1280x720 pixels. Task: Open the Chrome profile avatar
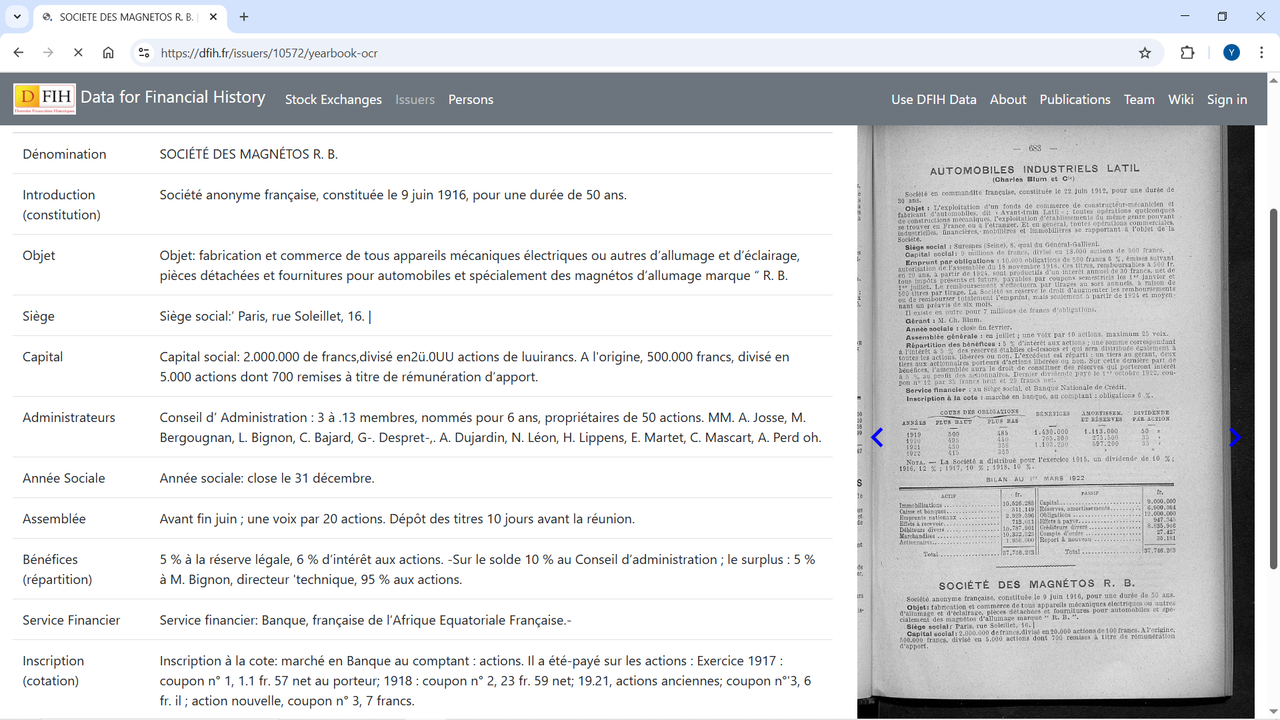point(1231,53)
